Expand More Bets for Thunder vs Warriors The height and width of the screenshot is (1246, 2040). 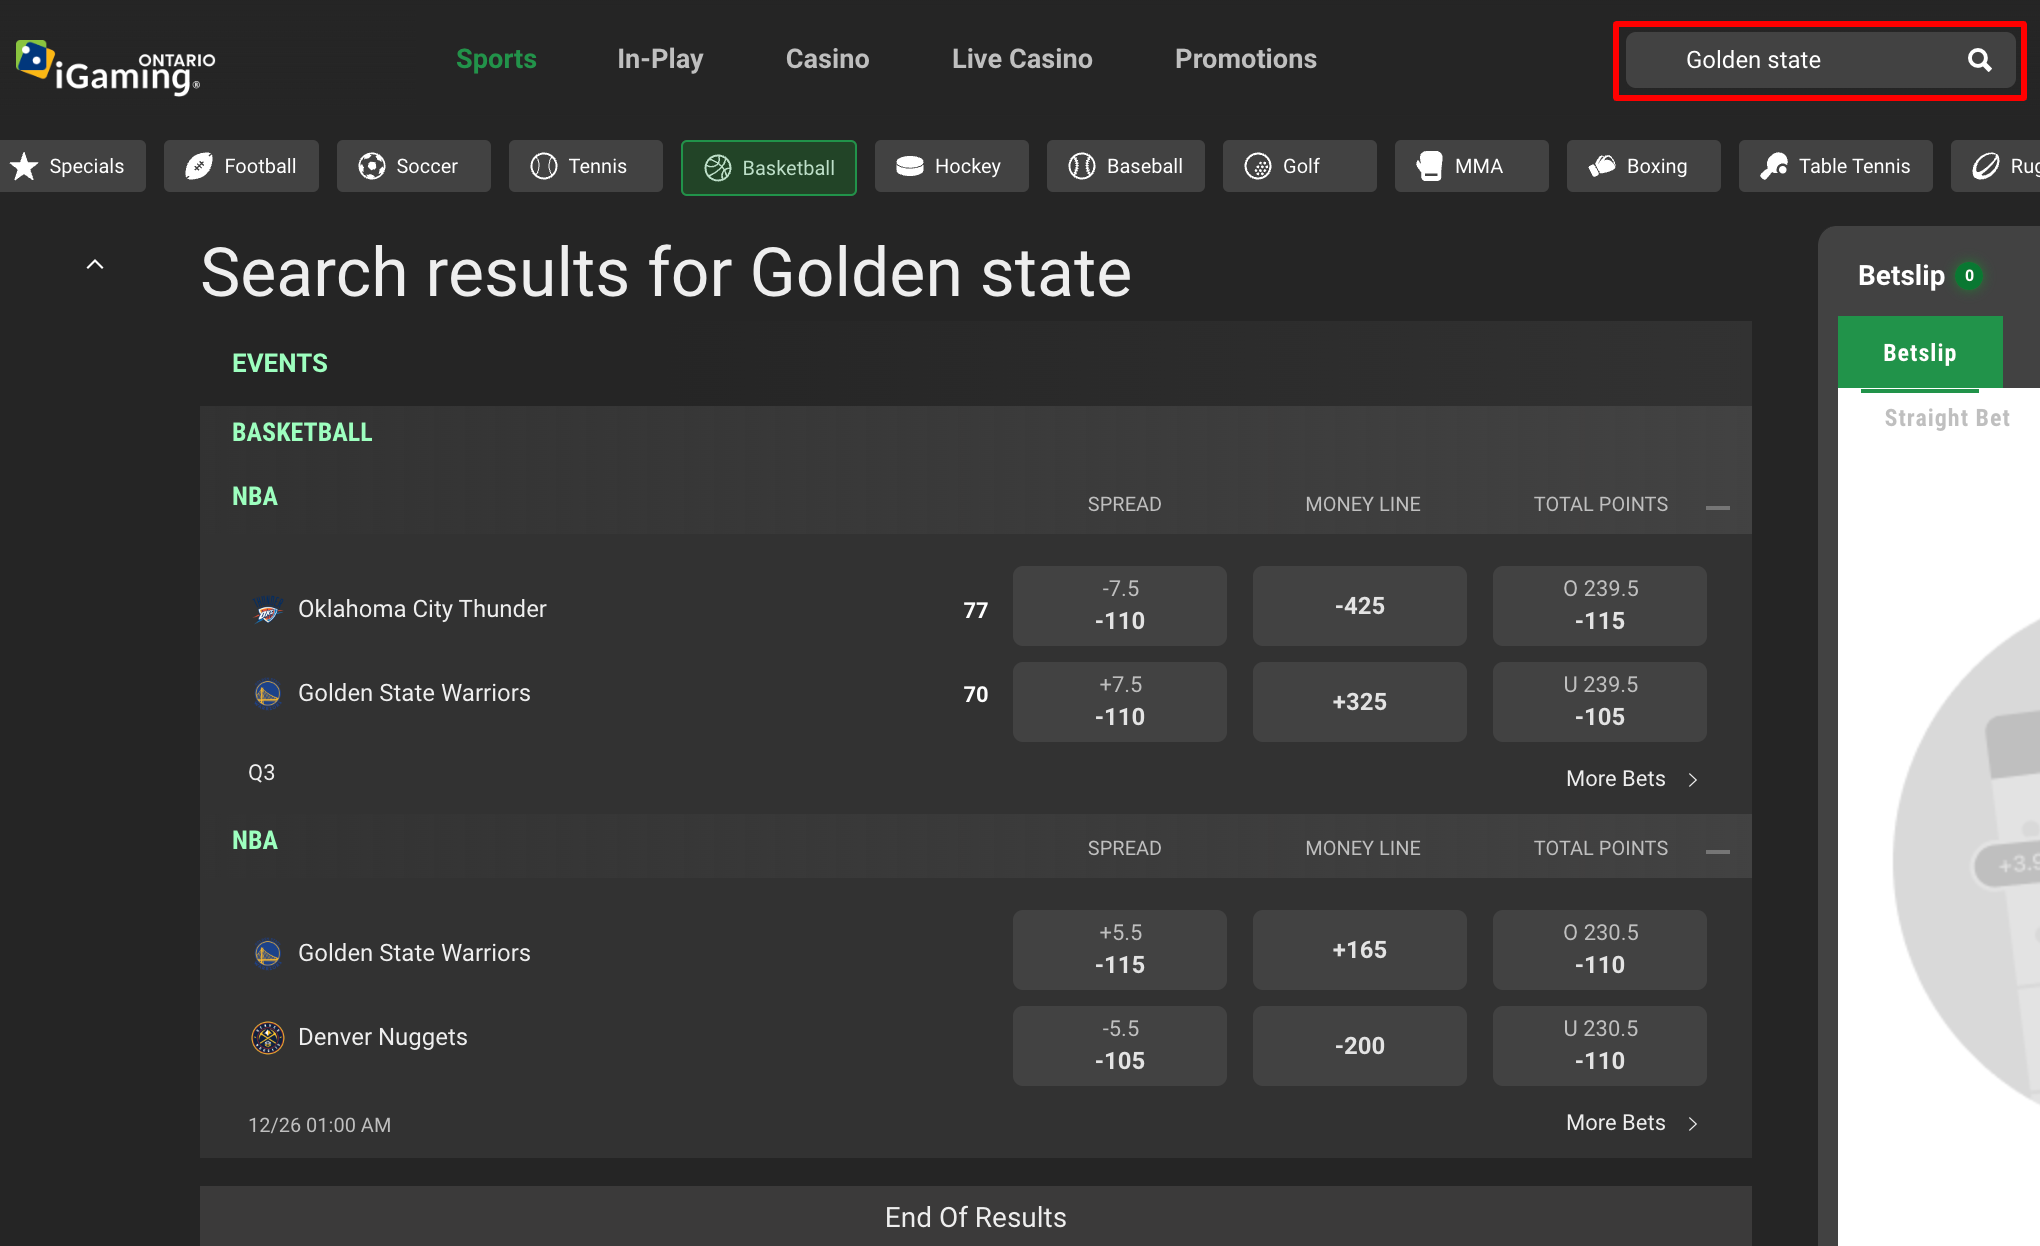1630,778
